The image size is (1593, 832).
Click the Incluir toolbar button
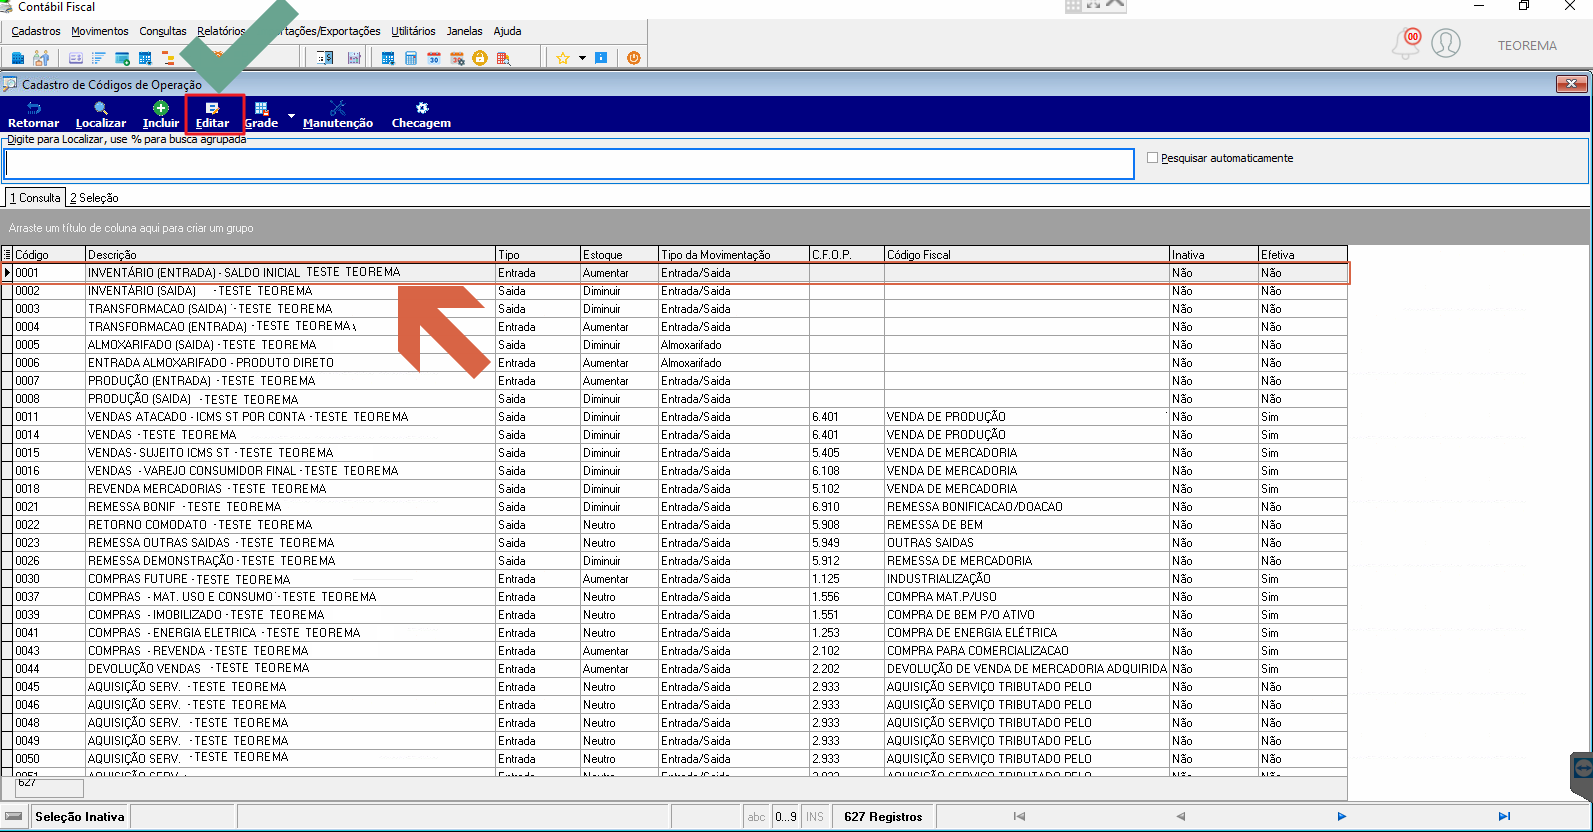coord(161,115)
